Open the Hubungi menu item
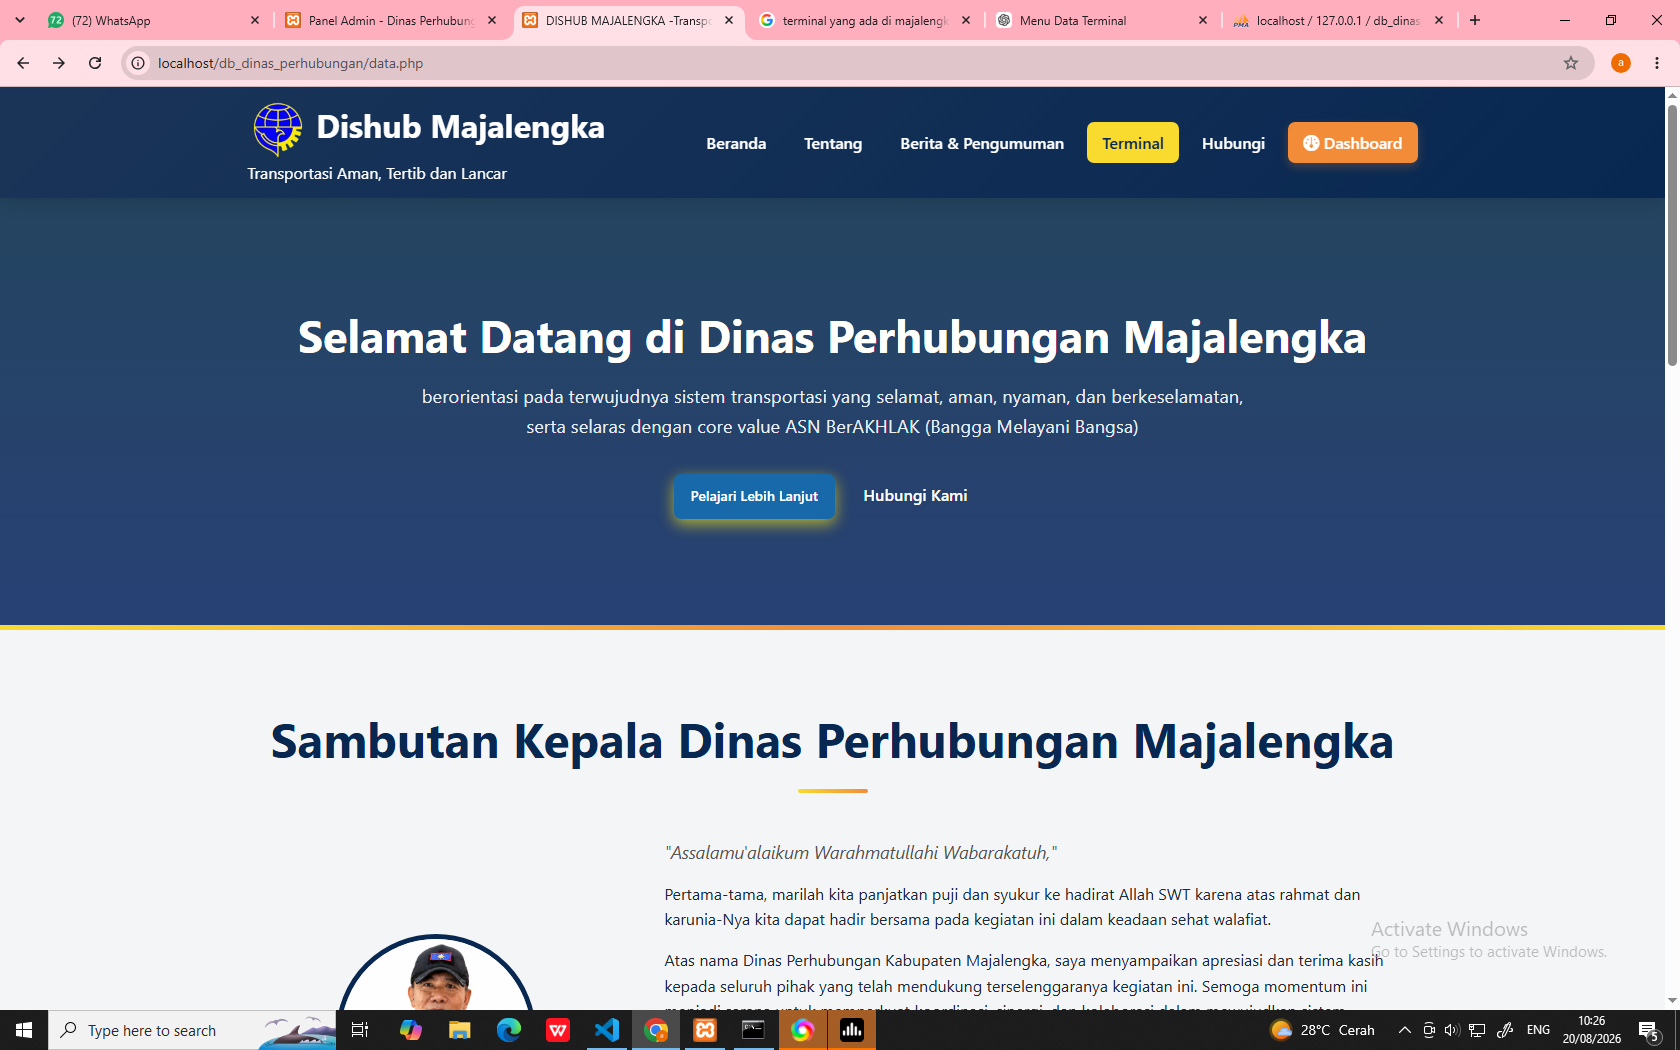The image size is (1680, 1050). pyautogui.click(x=1233, y=143)
